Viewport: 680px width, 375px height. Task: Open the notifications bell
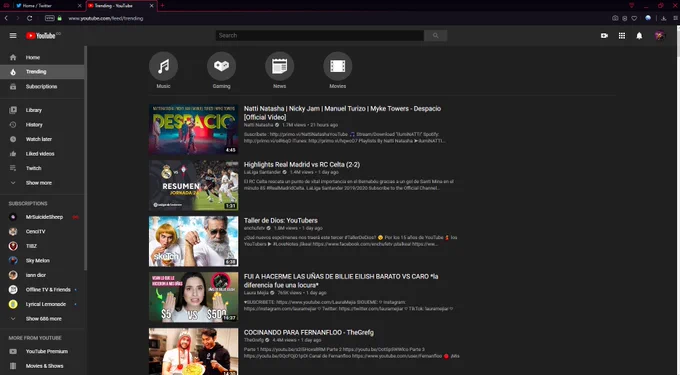[x=639, y=36]
